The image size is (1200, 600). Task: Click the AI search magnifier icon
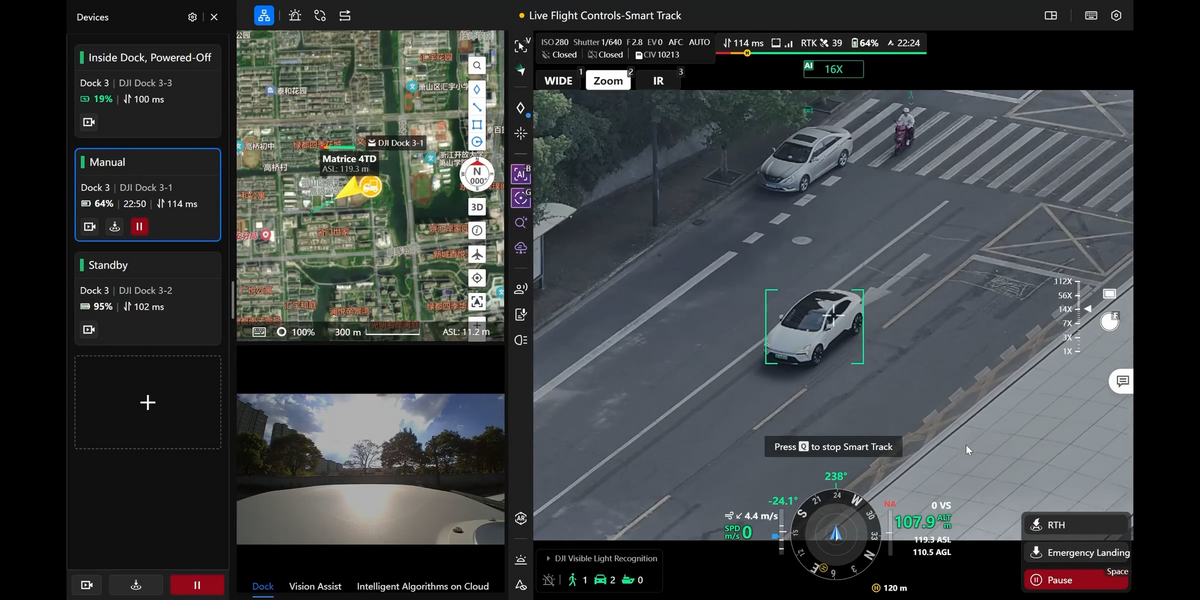click(x=520, y=223)
